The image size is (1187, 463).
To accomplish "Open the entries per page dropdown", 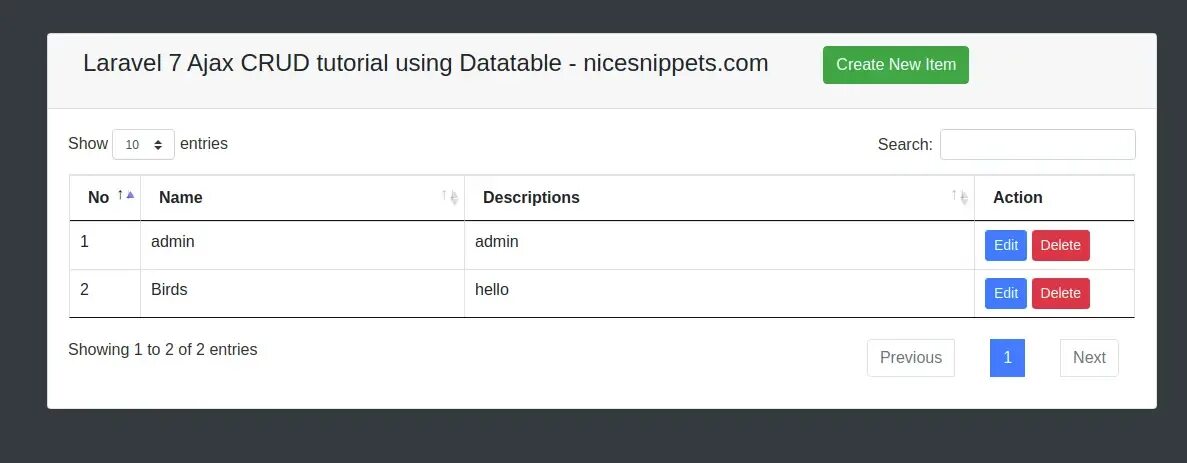I will tap(144, 144).
